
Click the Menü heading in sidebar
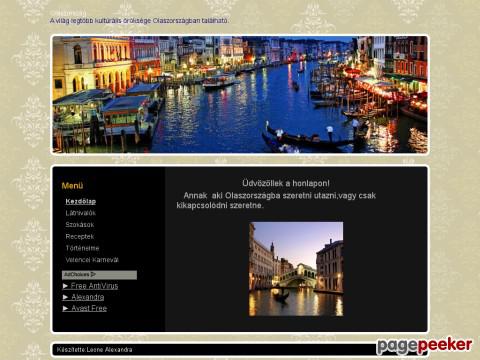point(72,186)
